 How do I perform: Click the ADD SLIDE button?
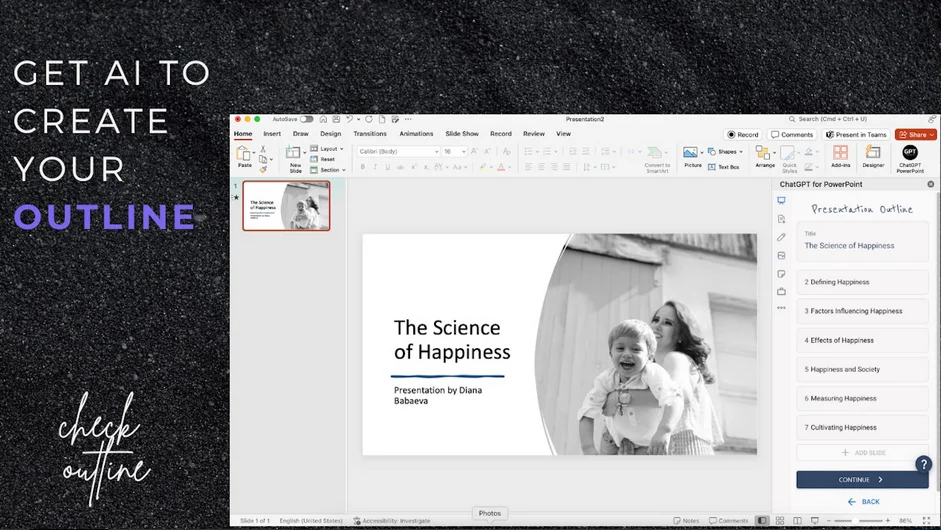click(x=862, y=453)
